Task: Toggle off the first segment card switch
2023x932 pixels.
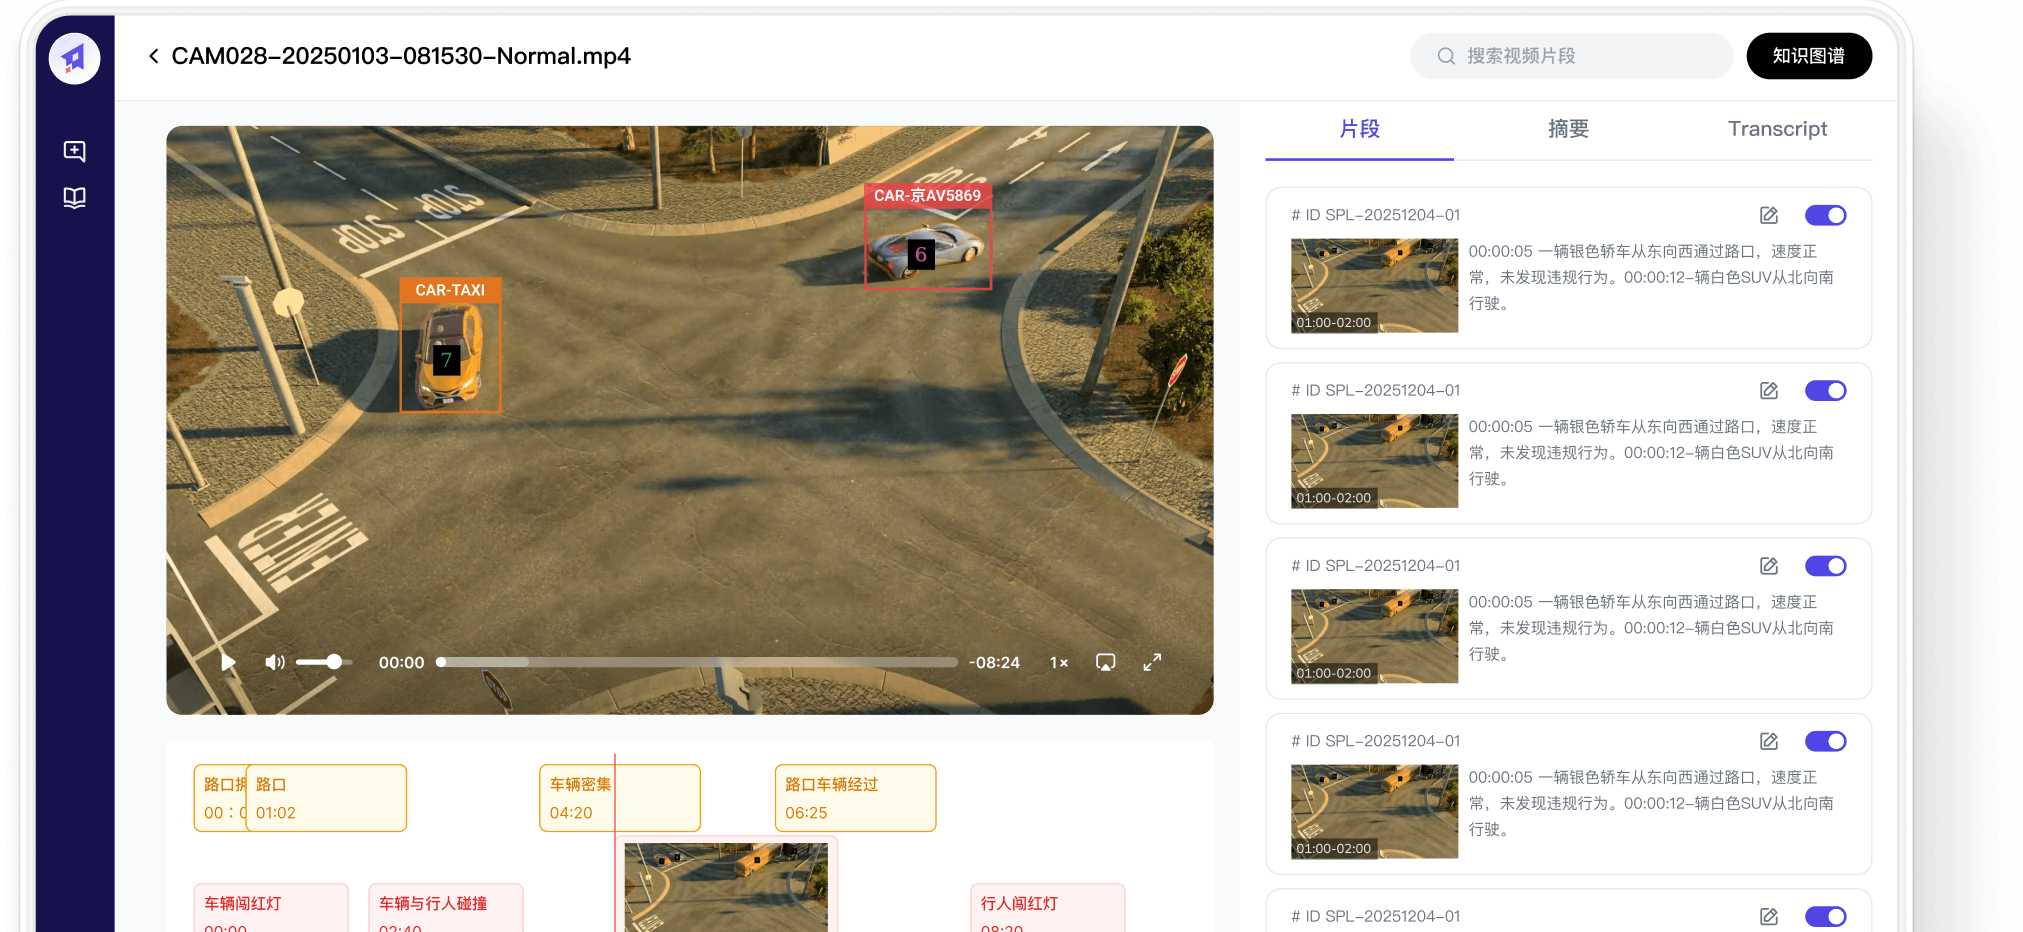Action: tap(1826, 215)
